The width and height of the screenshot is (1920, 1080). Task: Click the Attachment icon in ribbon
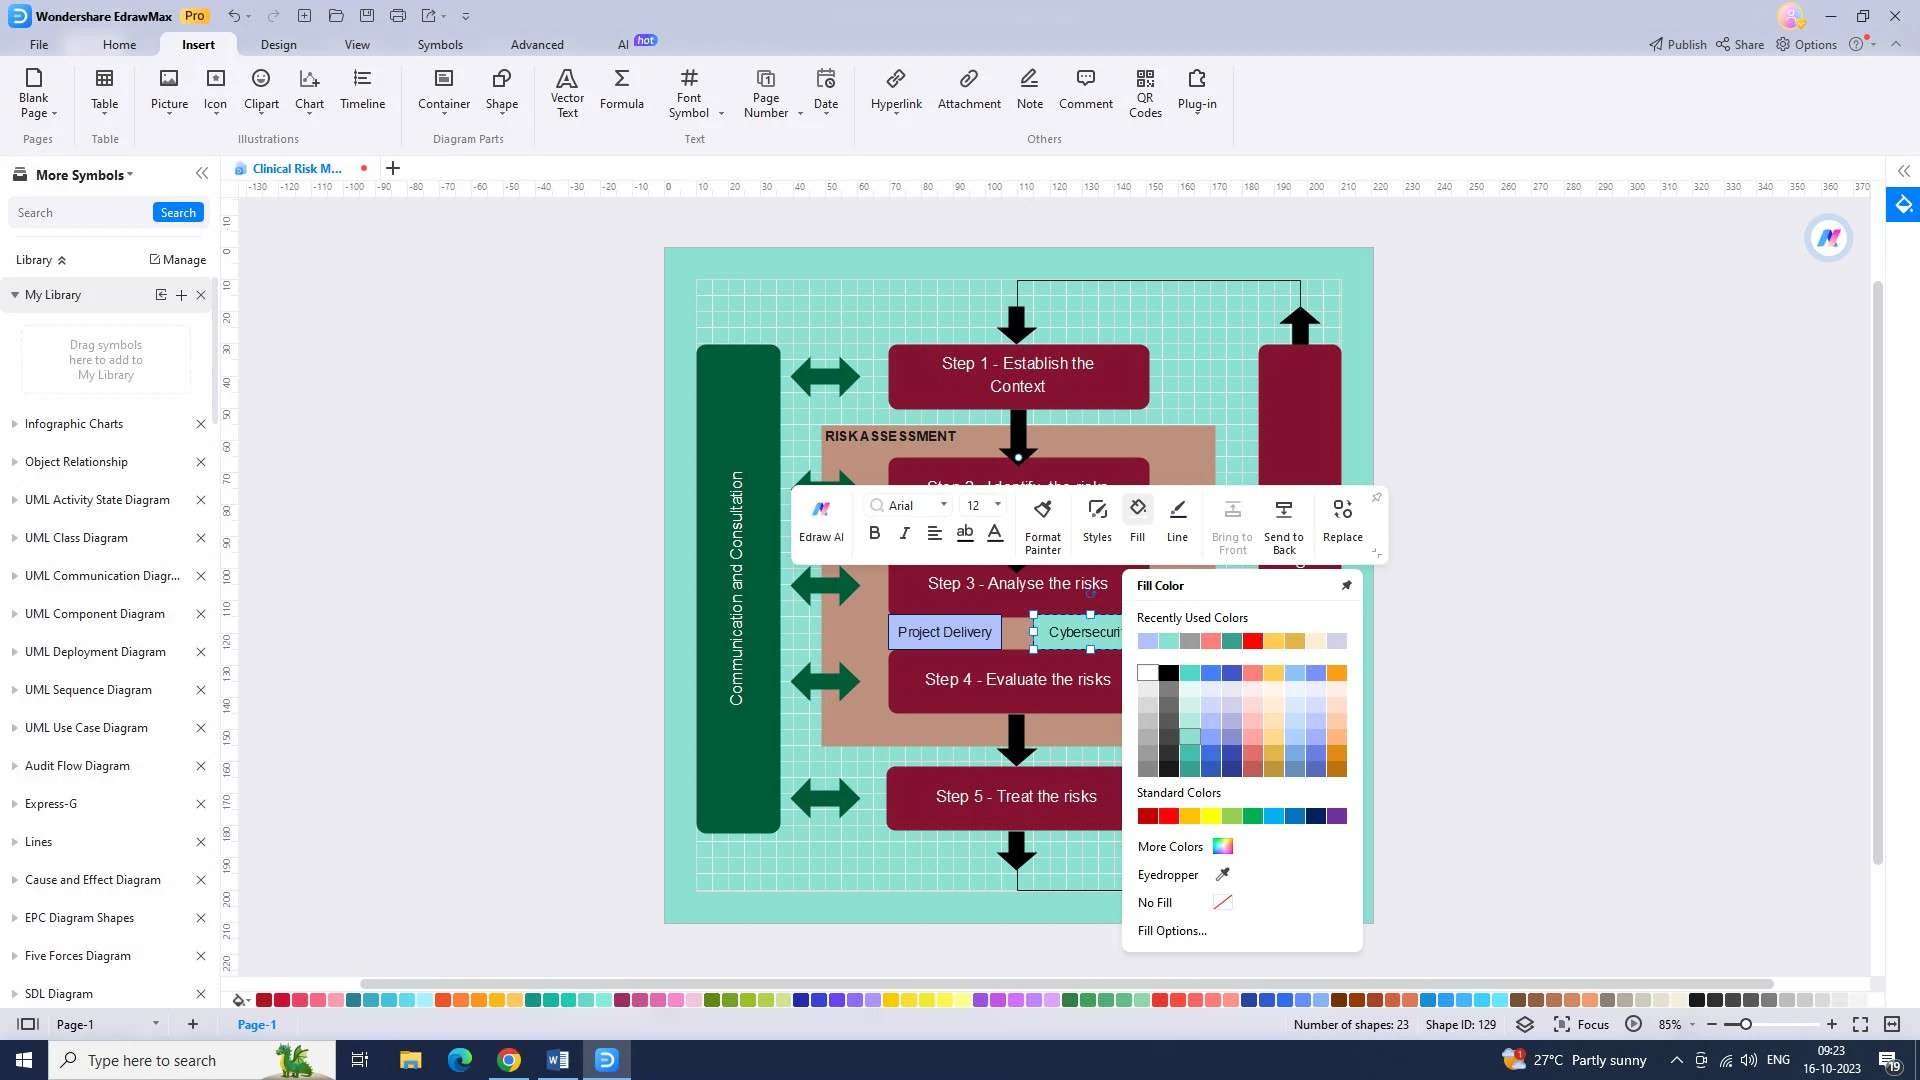point(969,88)
